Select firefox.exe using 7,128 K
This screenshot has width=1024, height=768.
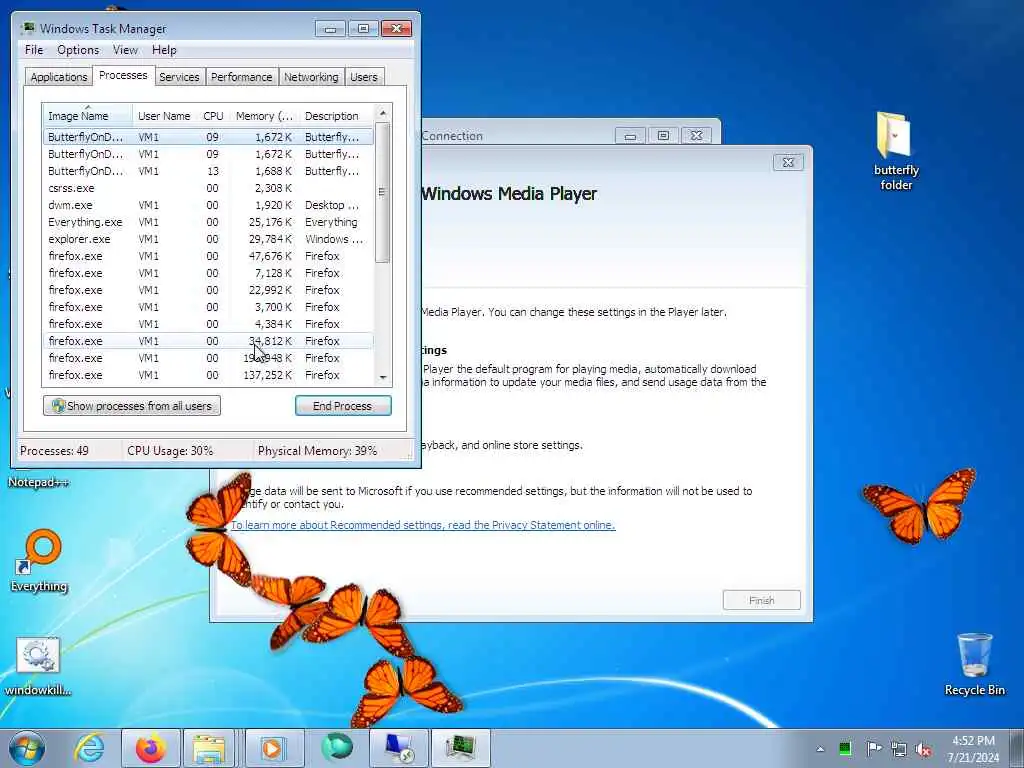click(x=209, y=273)
